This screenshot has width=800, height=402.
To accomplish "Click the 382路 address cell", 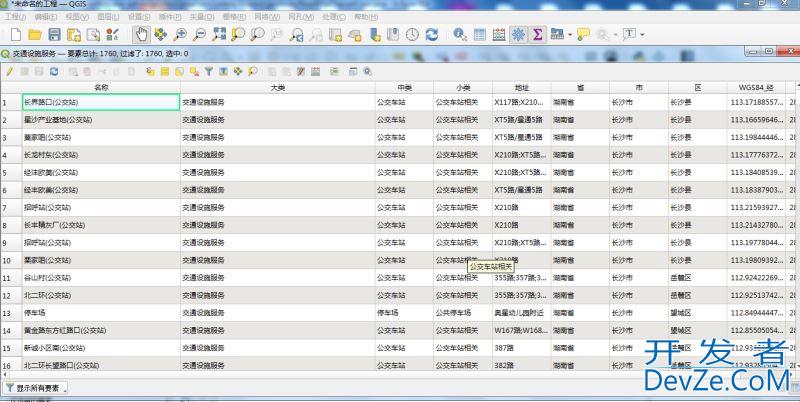I will click(521, 365).
